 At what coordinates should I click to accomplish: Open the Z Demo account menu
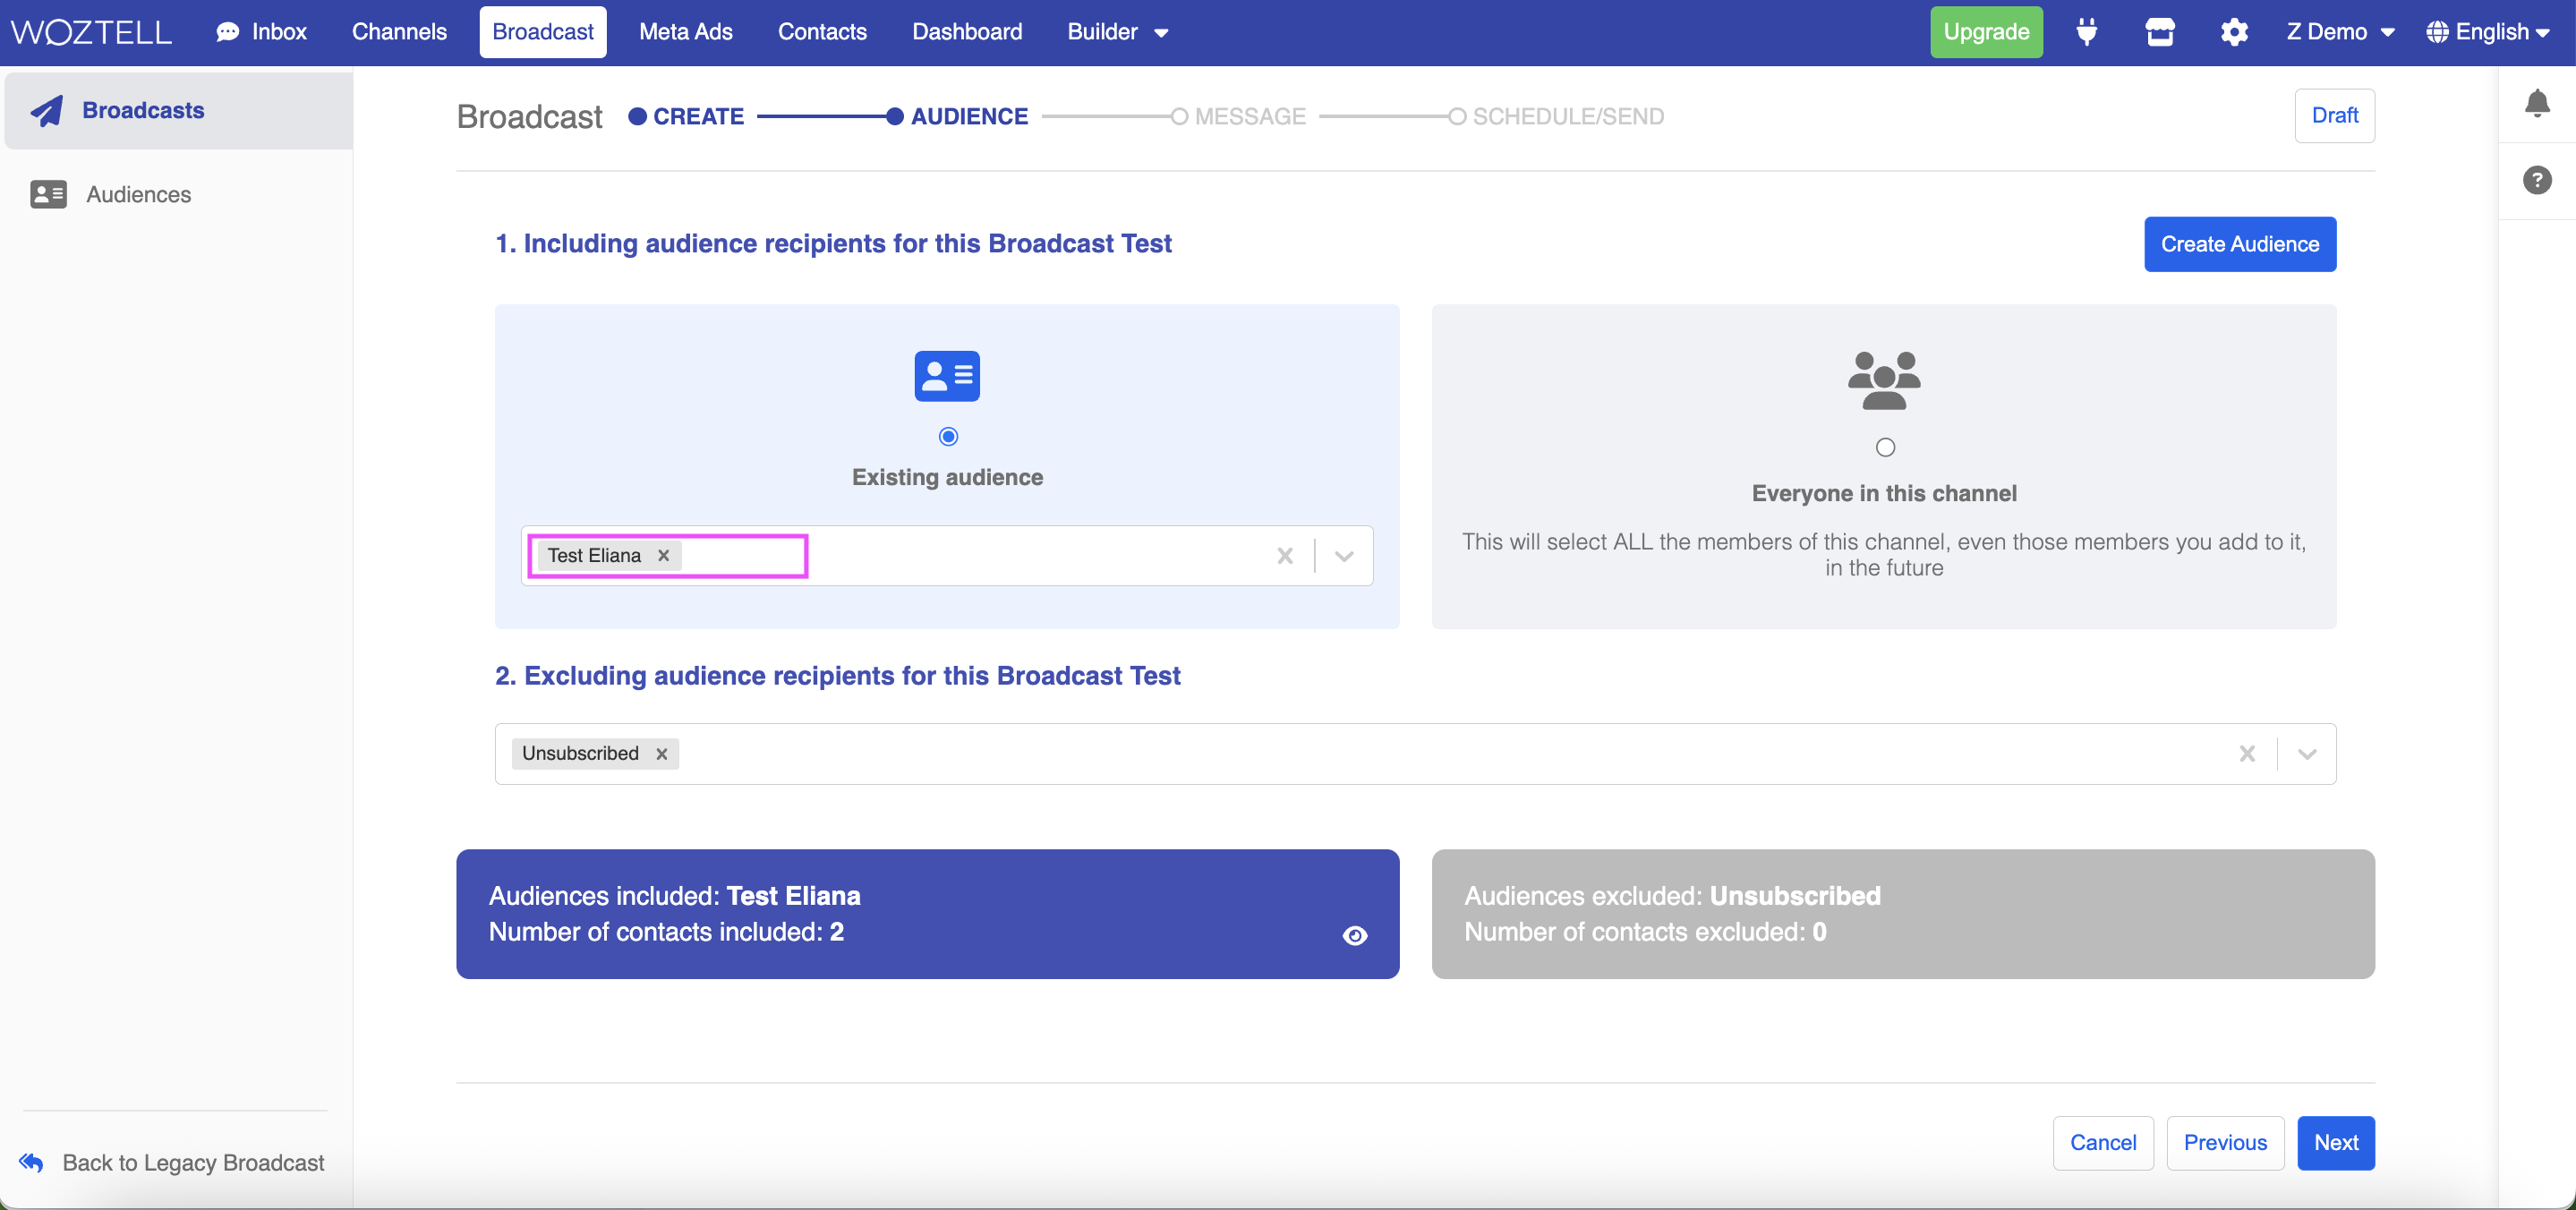coord(2340,32)
